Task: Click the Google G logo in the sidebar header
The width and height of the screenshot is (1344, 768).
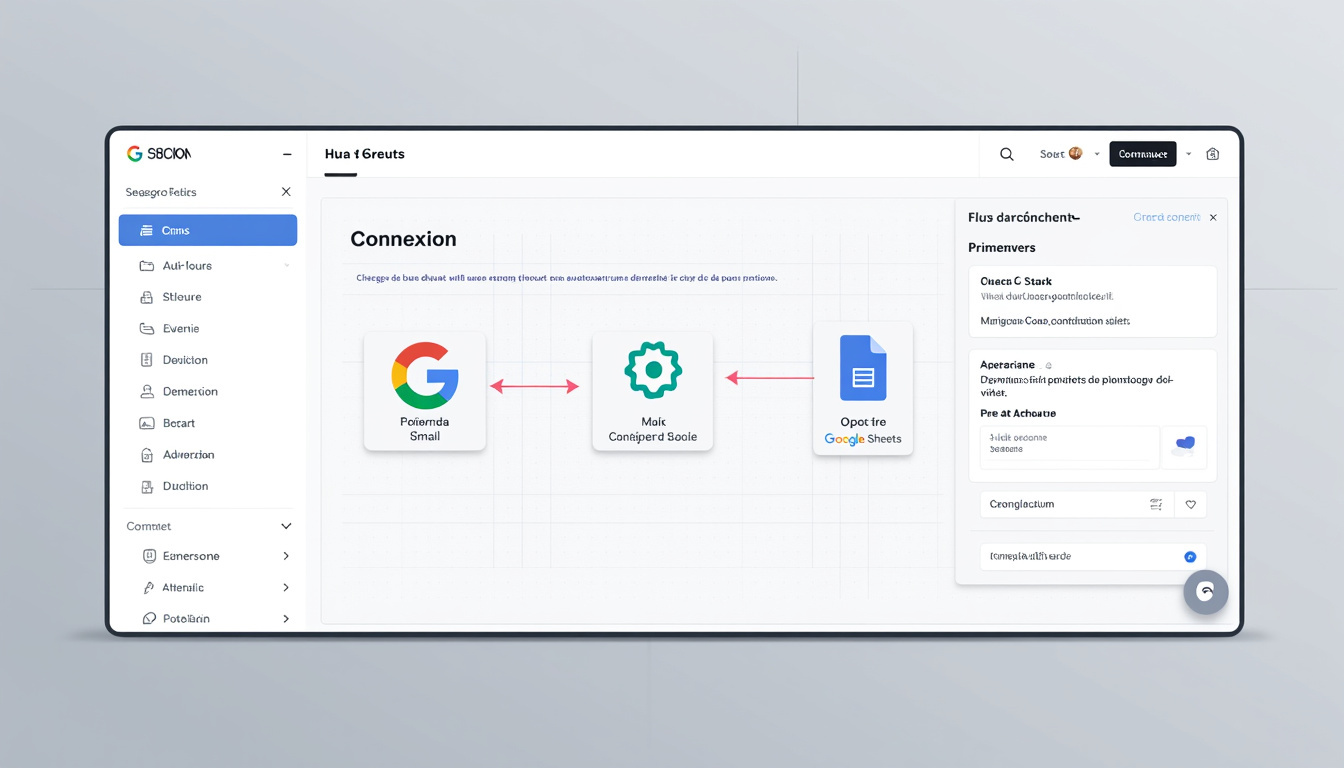Action: [135, 154]
